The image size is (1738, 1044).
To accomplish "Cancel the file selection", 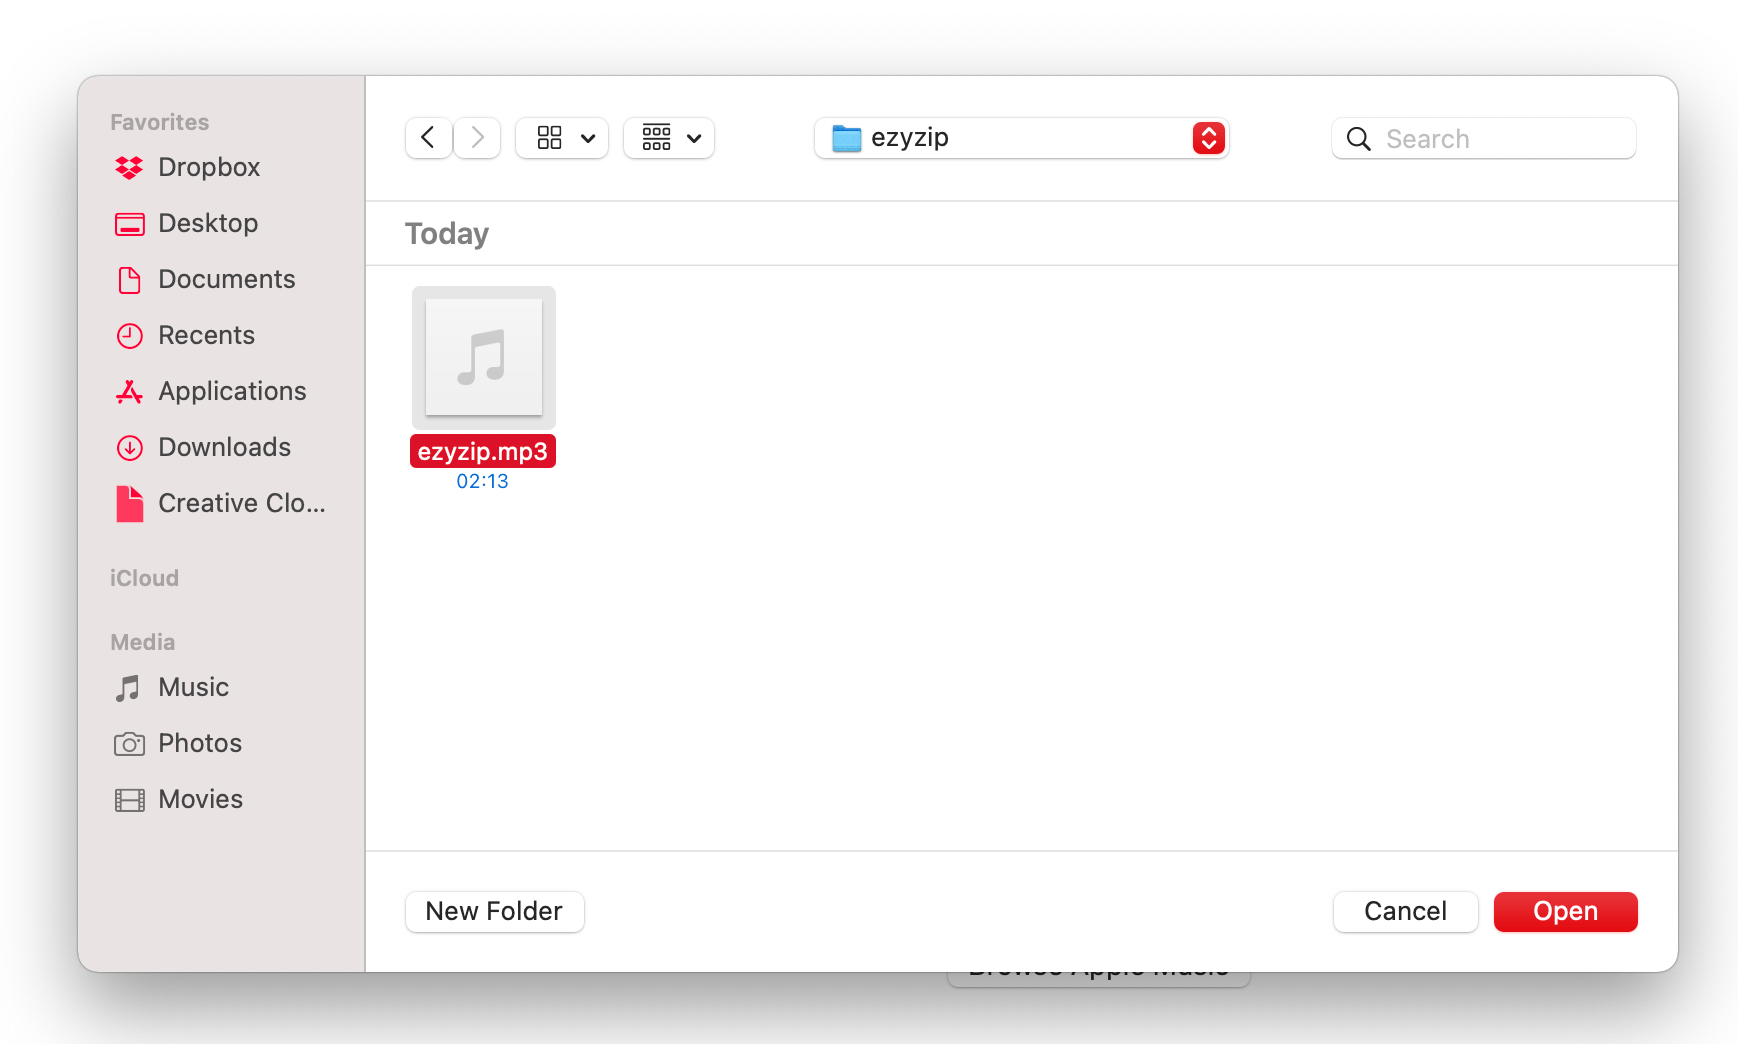I will pyautogui.click(x=1405, y=911).
